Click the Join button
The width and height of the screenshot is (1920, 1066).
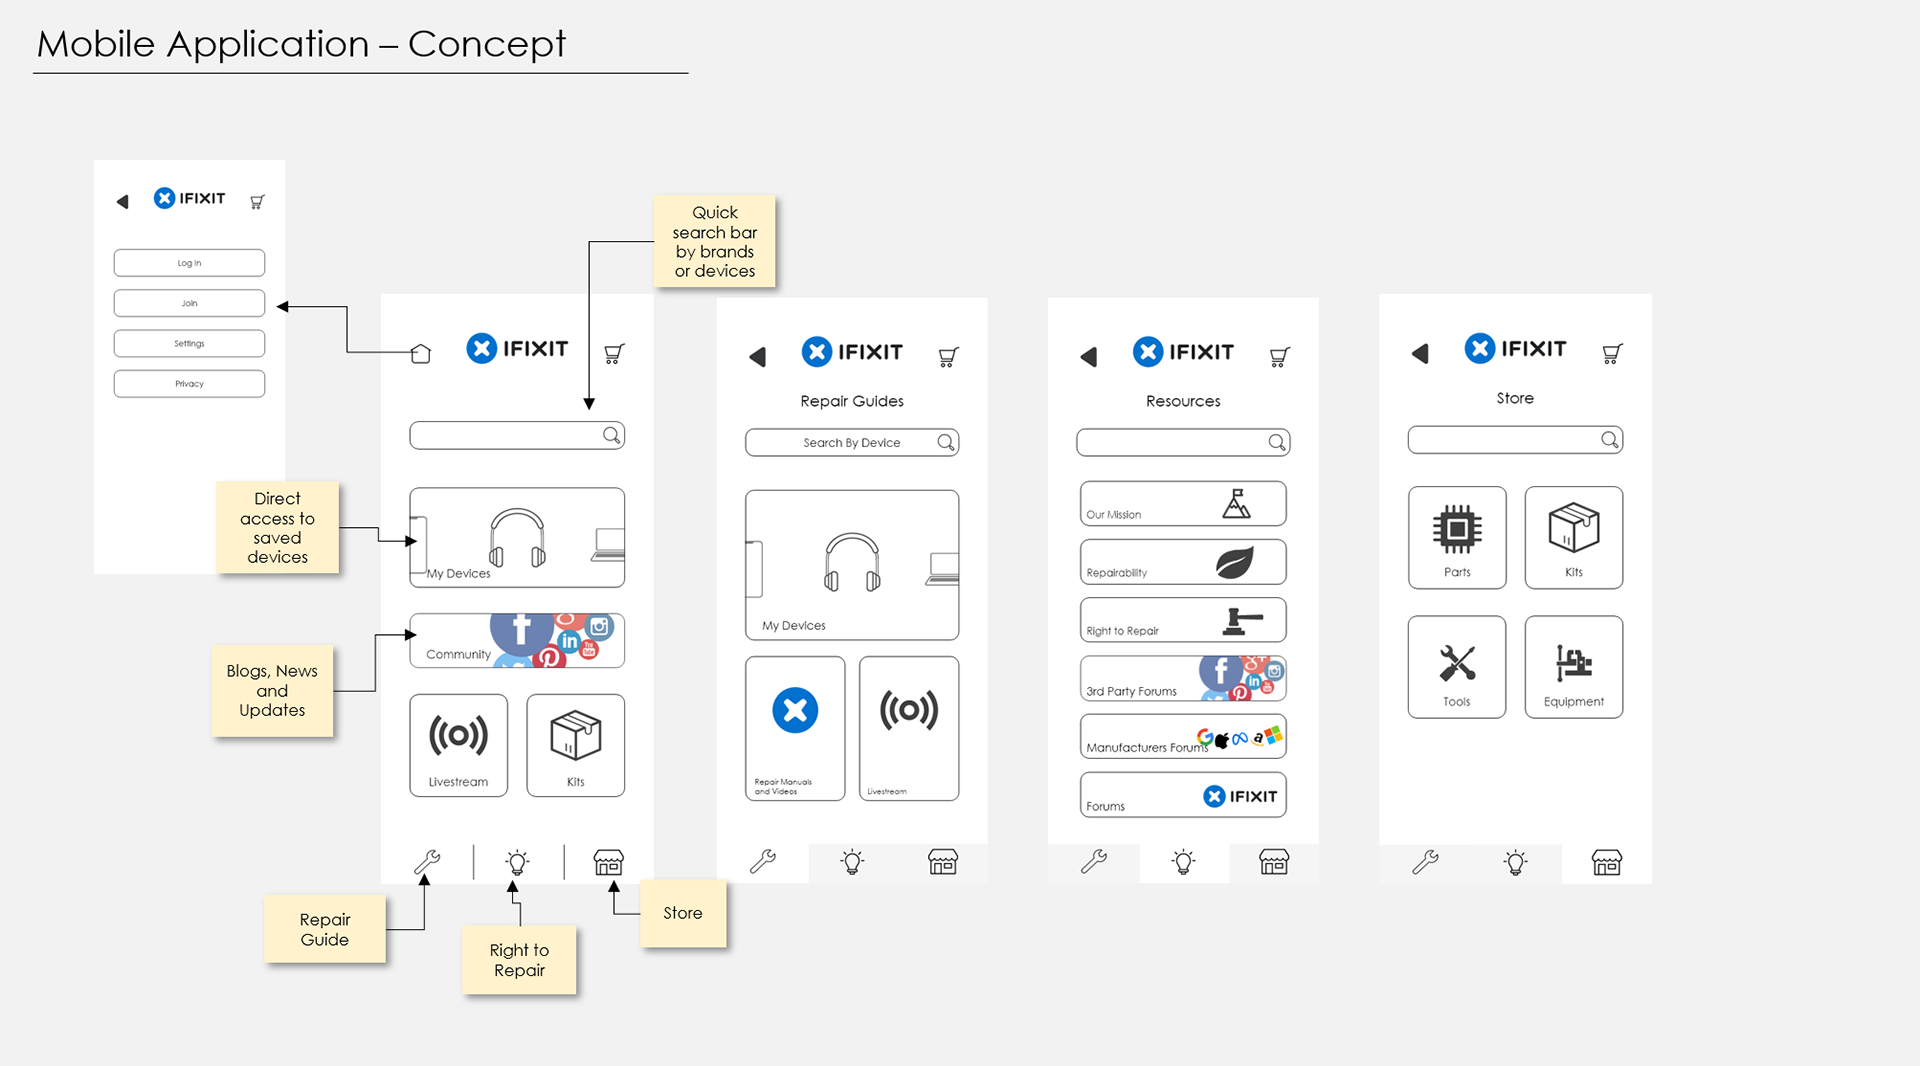[x=189, y=303]
